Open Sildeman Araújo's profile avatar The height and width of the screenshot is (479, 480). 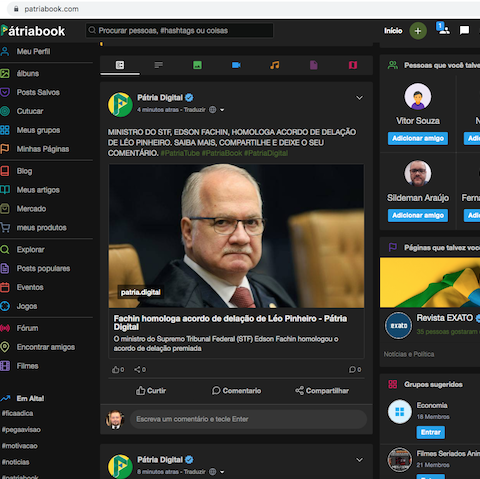pos(418,173)
